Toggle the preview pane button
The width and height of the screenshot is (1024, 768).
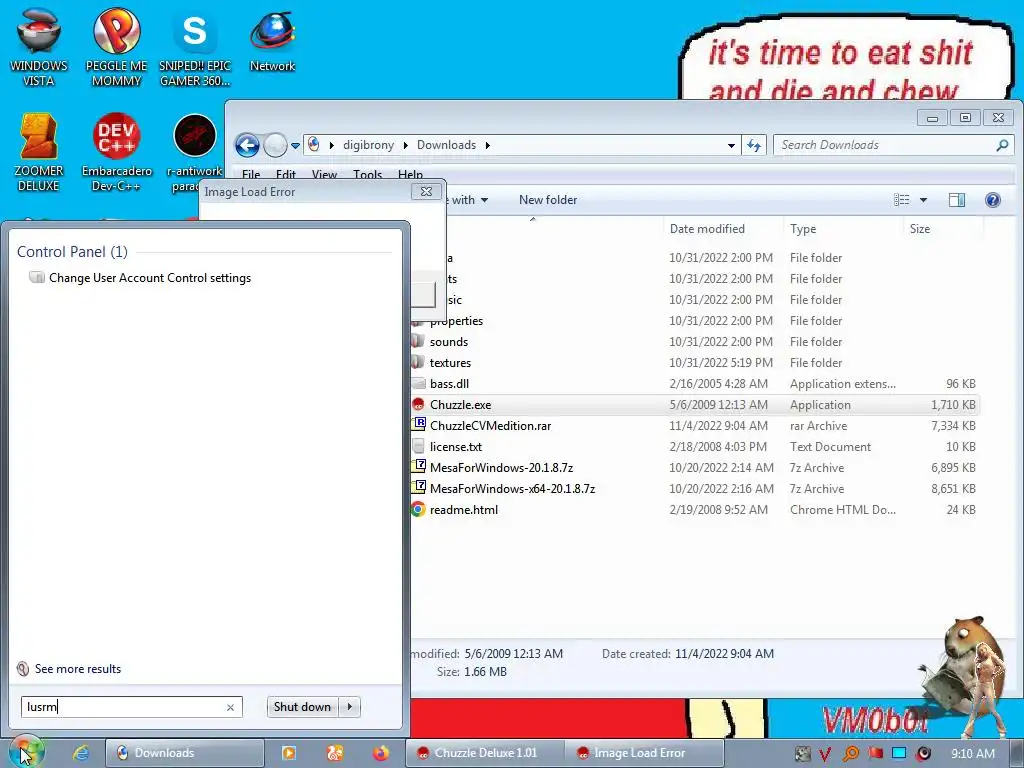(957, 200)
